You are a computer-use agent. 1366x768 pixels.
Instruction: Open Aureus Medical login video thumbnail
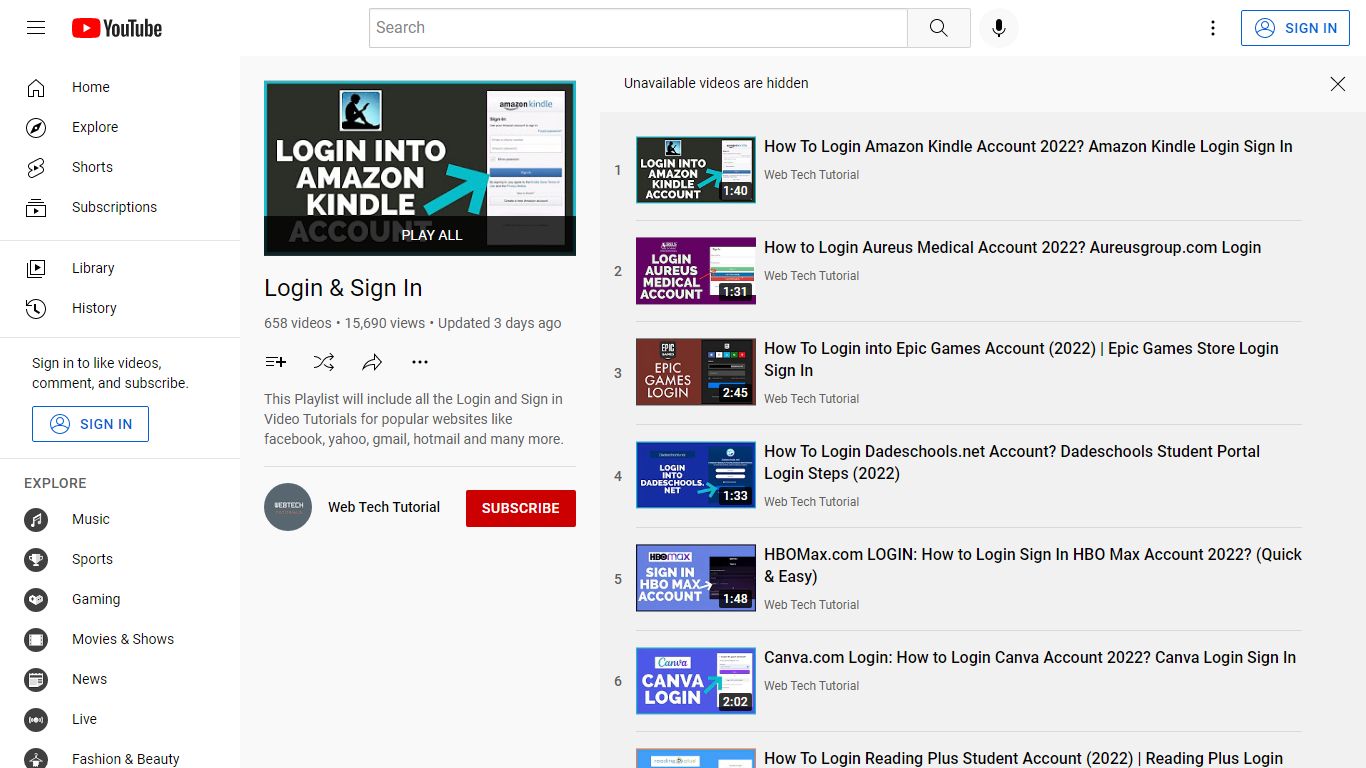[696, 271]
